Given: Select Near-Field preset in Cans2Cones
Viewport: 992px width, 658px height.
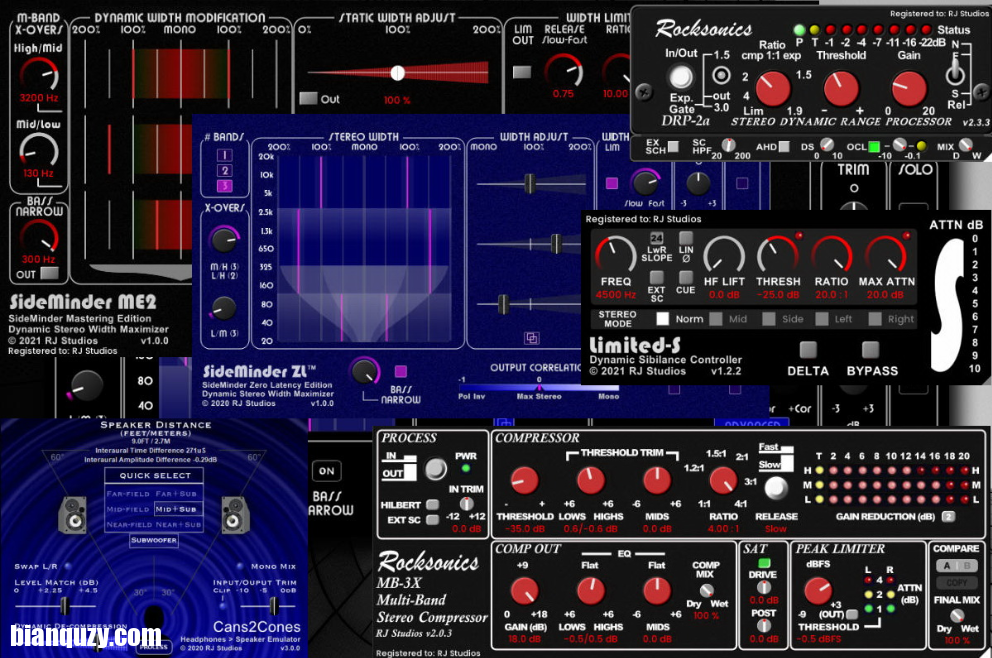Looking at the screenshot, I should tap(128, 525).
